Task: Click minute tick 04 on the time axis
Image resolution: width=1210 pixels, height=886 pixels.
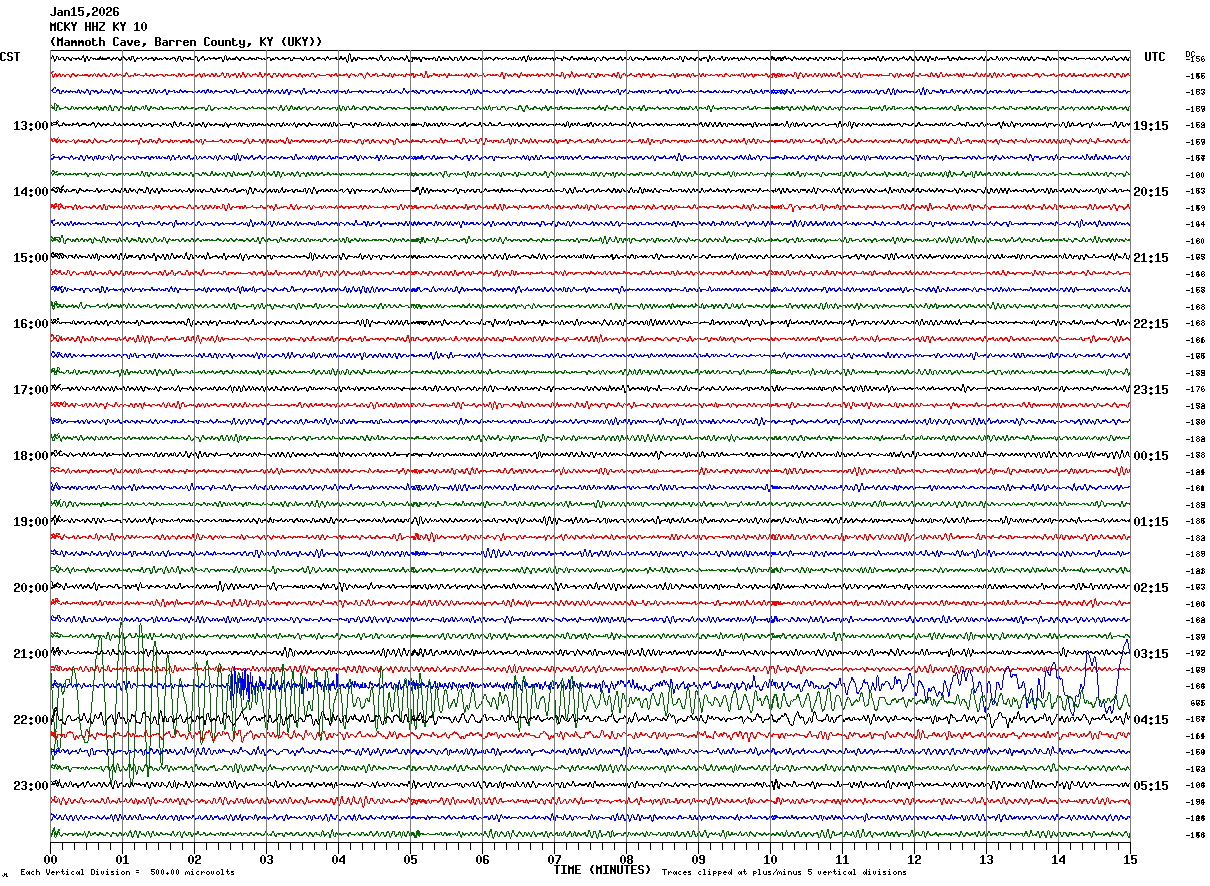Action: (x=338, y=859)
